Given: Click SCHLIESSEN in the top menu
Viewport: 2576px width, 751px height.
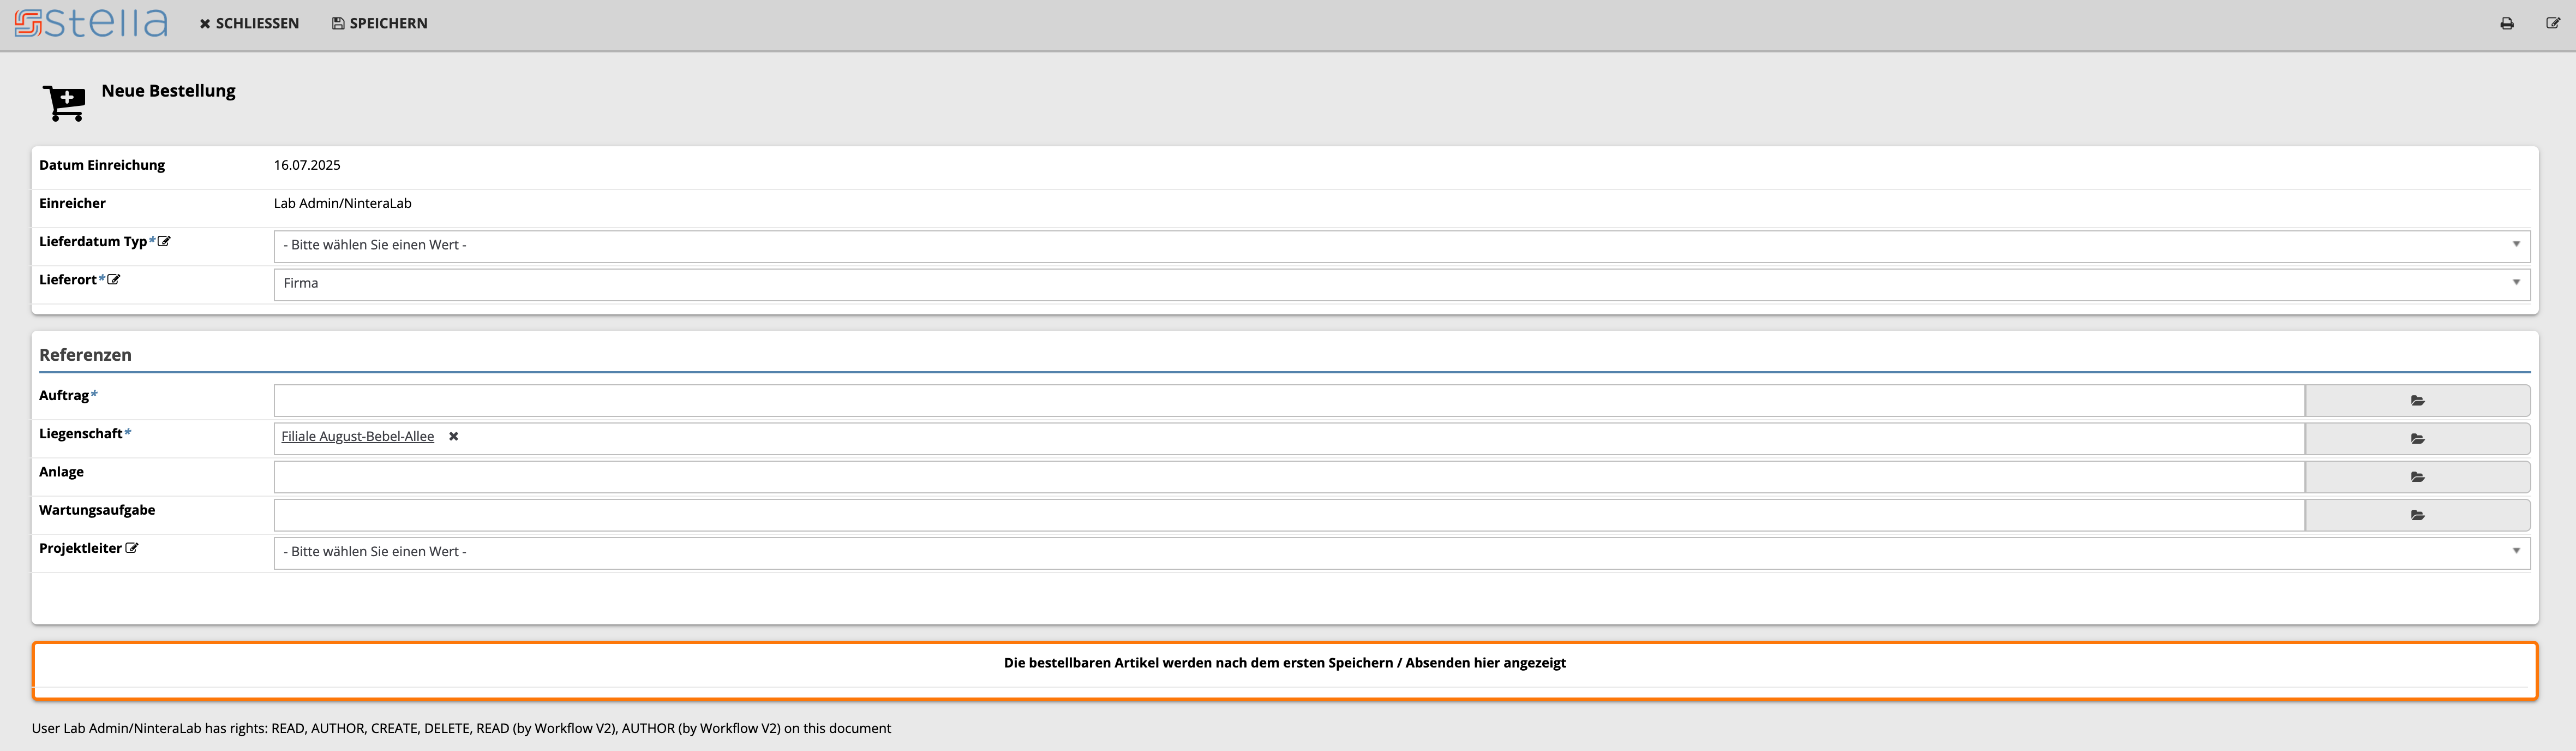Looking at the screenshot, I should pyautogui.click(x=249, y=23).
